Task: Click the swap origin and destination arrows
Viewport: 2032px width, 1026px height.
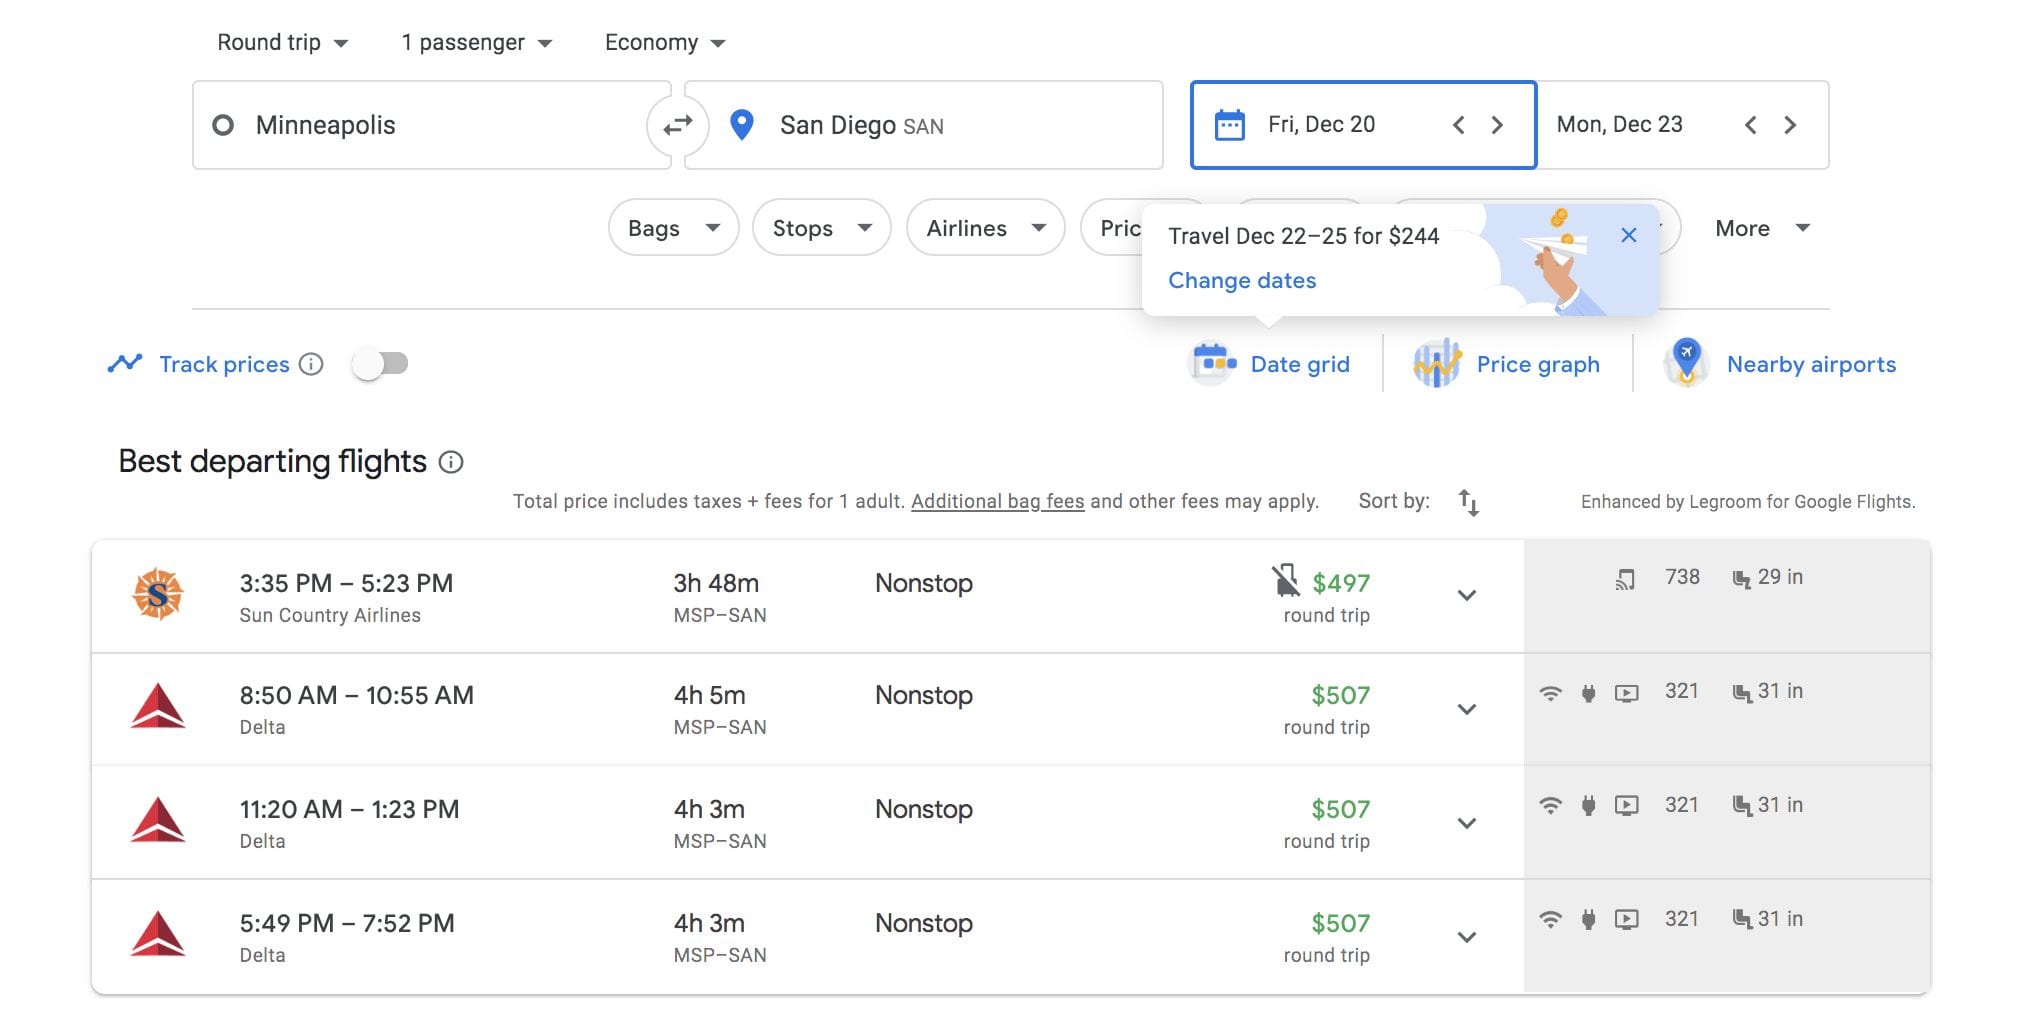Action: coord(678,124)
